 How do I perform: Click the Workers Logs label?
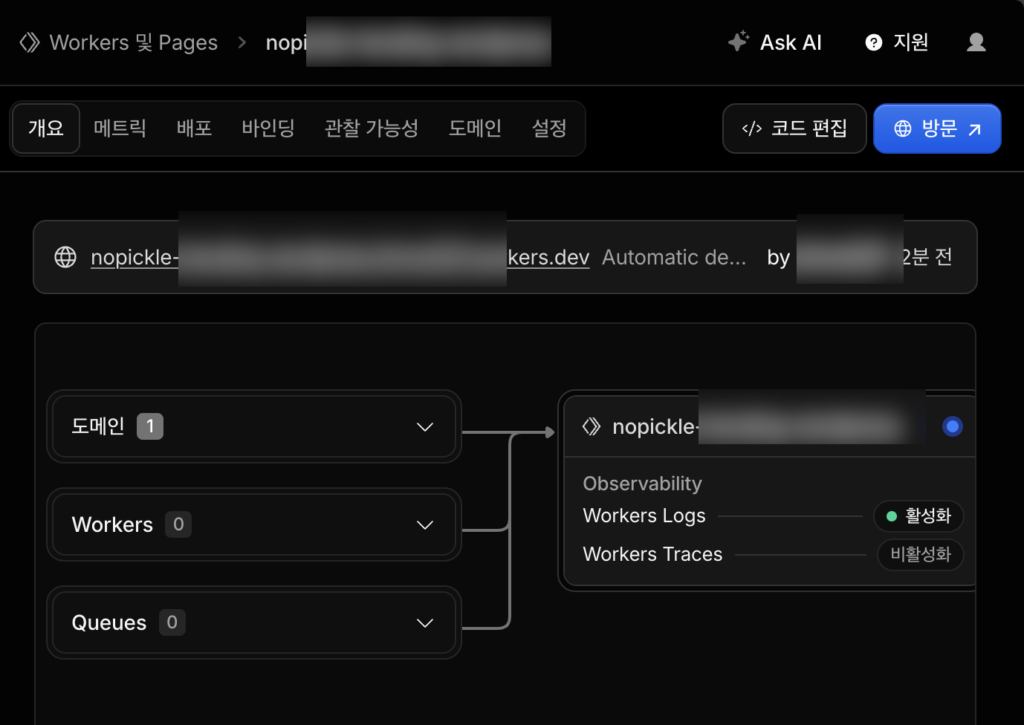pos(644,515)
